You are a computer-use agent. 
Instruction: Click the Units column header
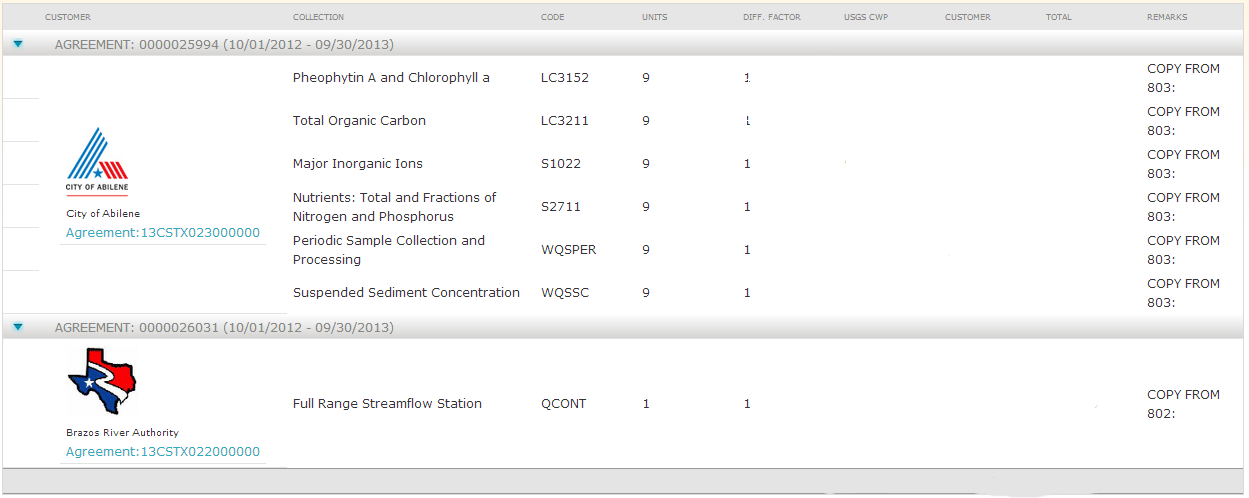654,17
